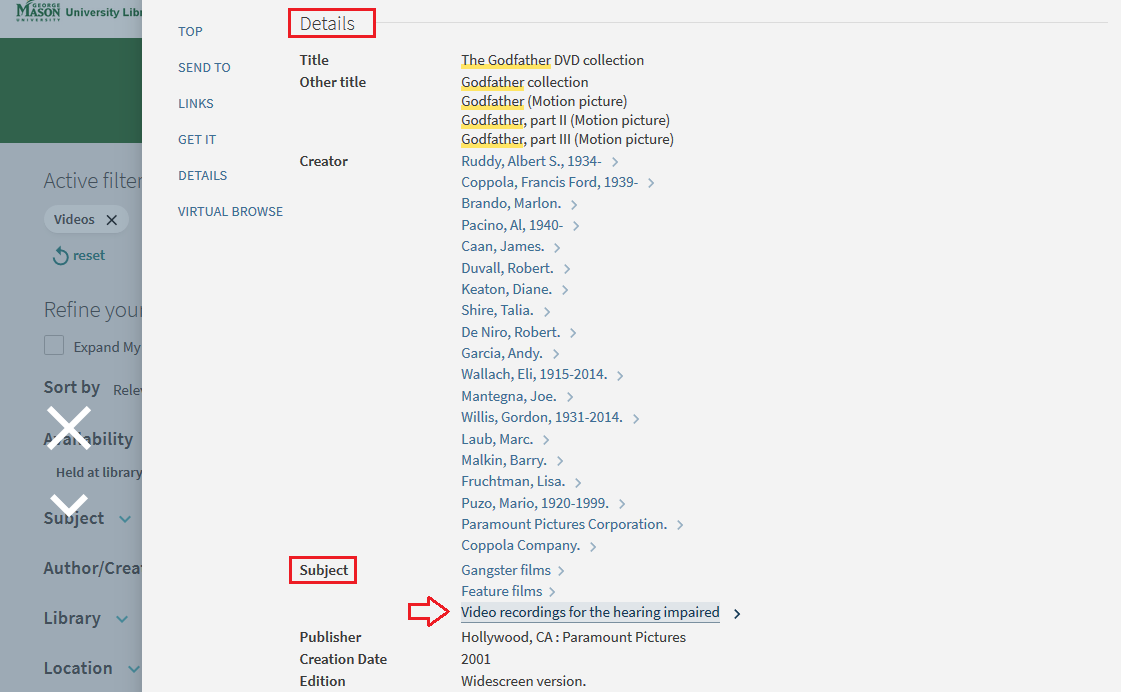Click chevron beside Coppola Company
1121x692 pixels.
(593, 547)
